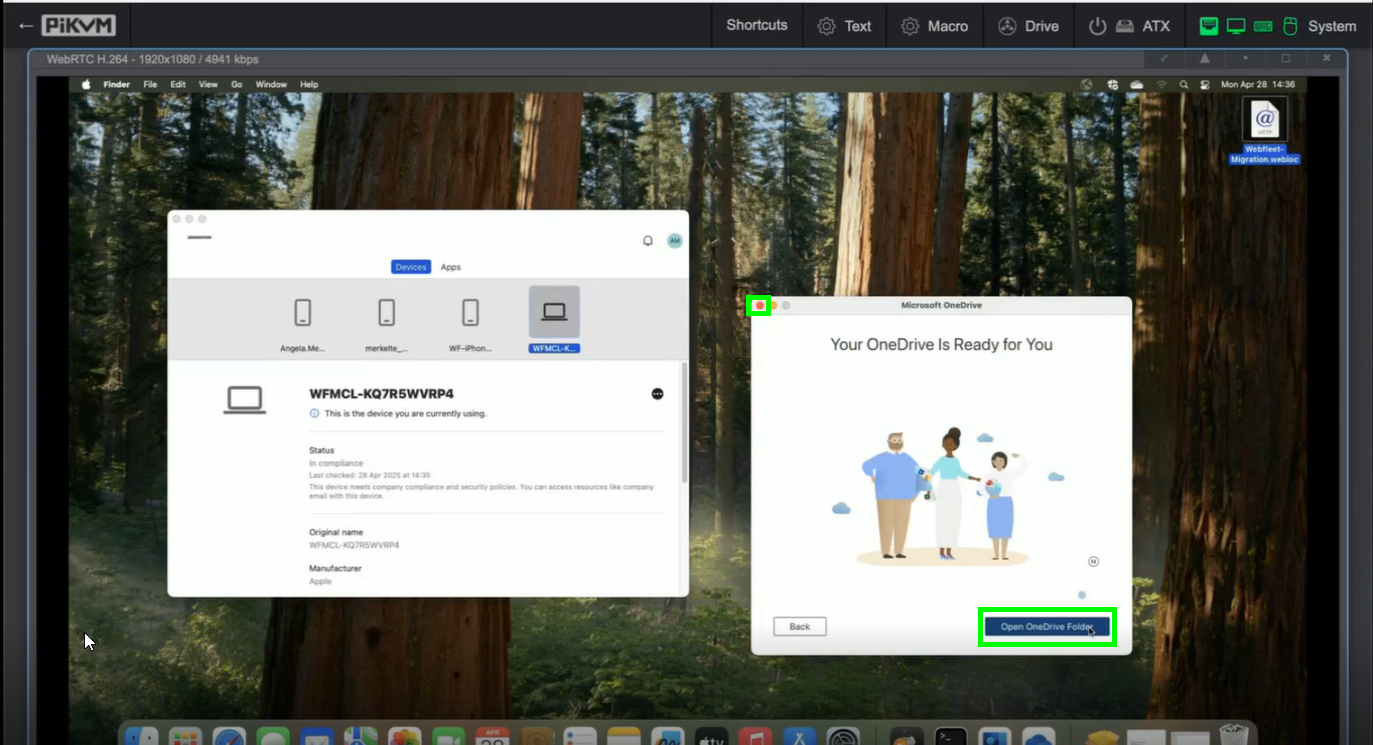Open Music from the Dock
The width and height of the screenshot is (1373, 745).
[756, 736]
